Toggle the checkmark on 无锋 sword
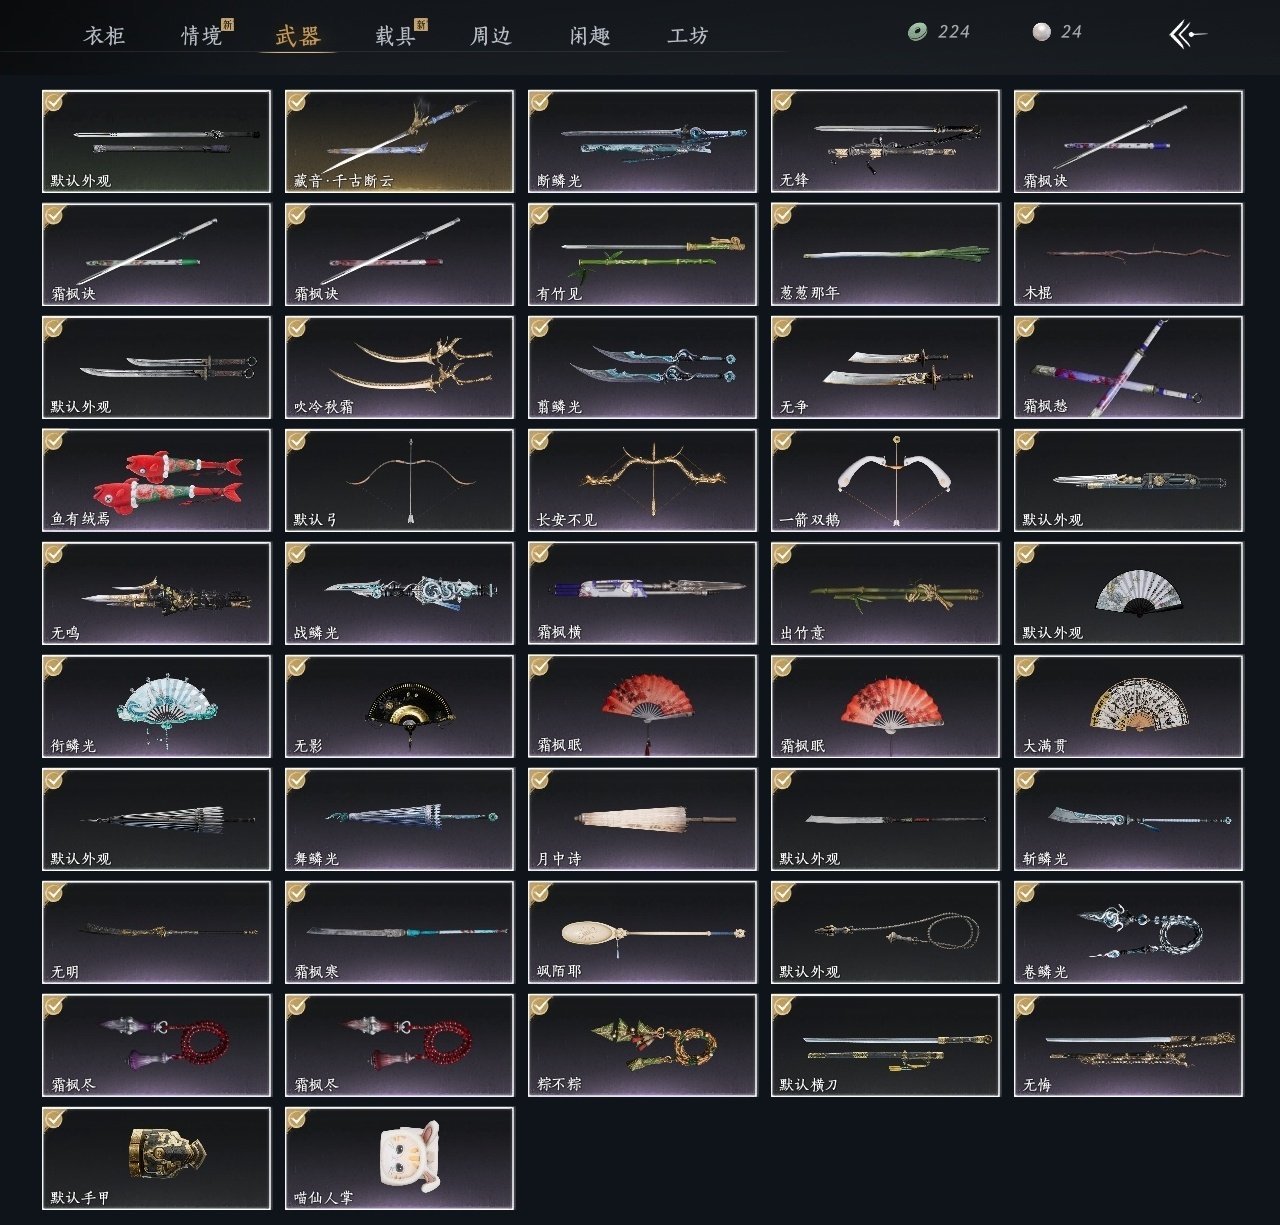The image size is (1280, 1225). 783,101
